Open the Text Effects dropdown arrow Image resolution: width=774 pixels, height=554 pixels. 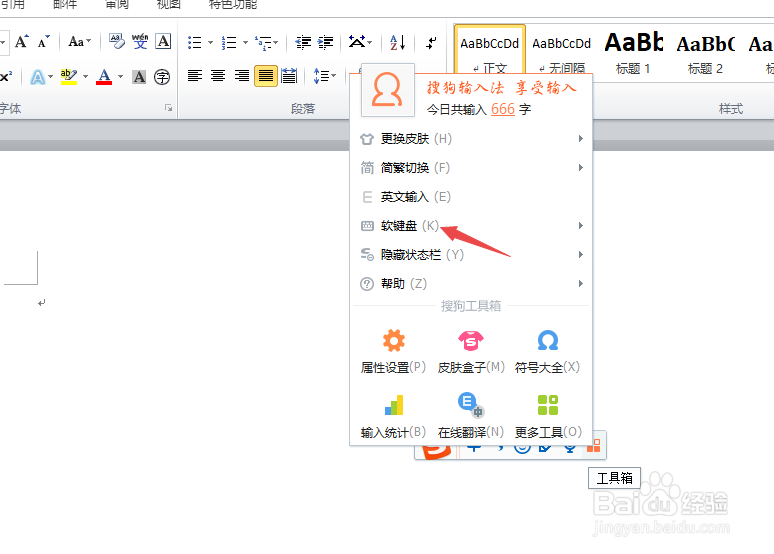[50, 77]
